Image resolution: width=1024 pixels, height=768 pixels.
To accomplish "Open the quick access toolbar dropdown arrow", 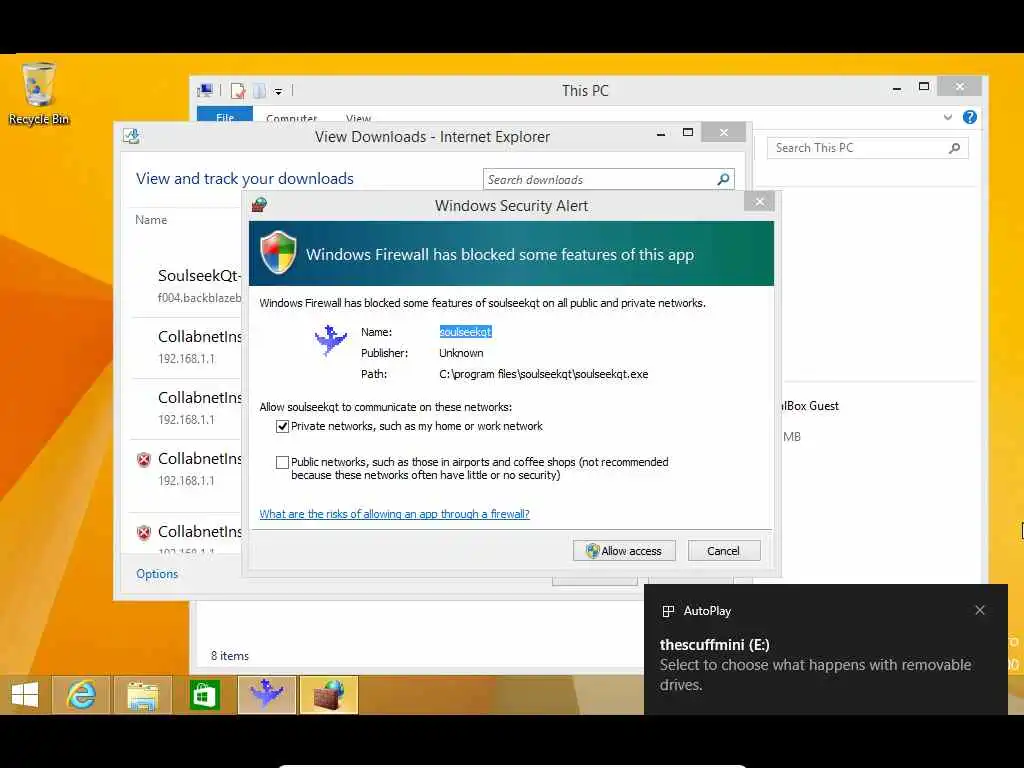I will pyautogui.click(x=278, y=91).
